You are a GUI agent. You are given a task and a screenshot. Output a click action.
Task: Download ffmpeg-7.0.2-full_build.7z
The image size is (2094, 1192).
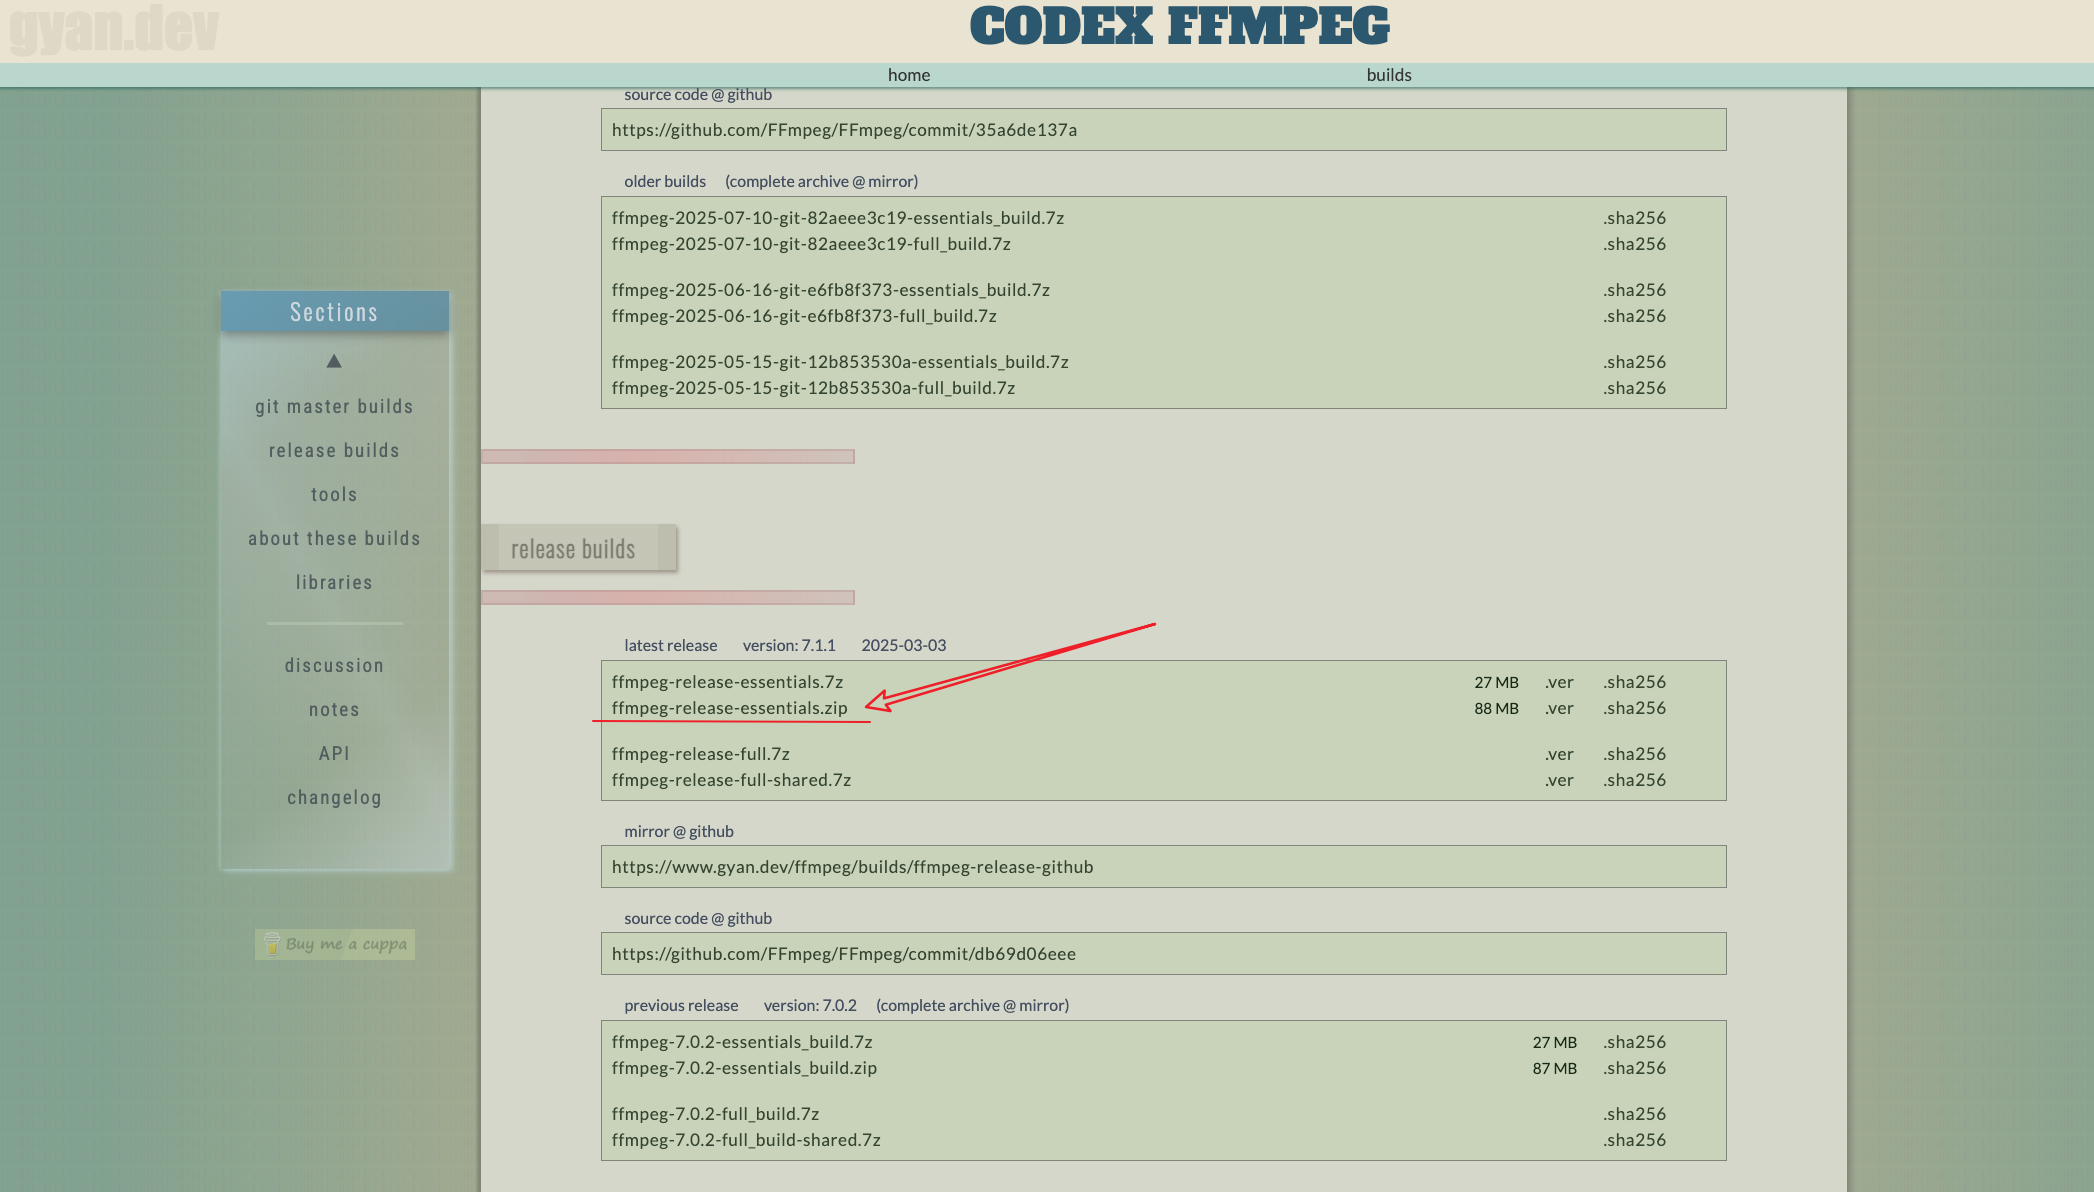click(x=715, y=1114)
